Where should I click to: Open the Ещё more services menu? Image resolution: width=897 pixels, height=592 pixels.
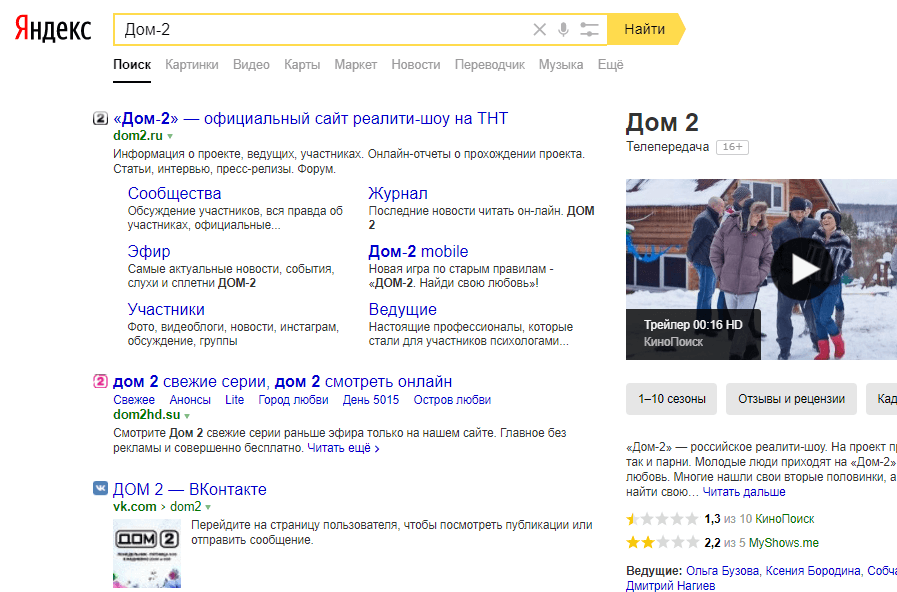pyautogui.click(x=610, y=65)
